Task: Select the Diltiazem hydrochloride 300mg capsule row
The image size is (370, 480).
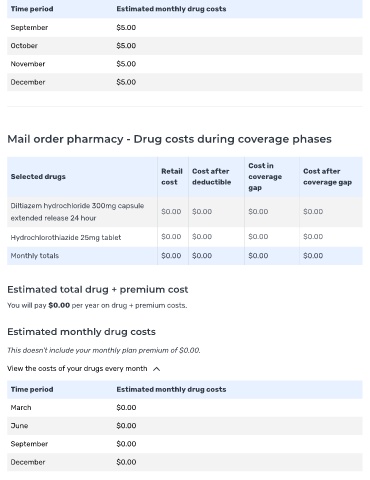Action: pos(185,212)
